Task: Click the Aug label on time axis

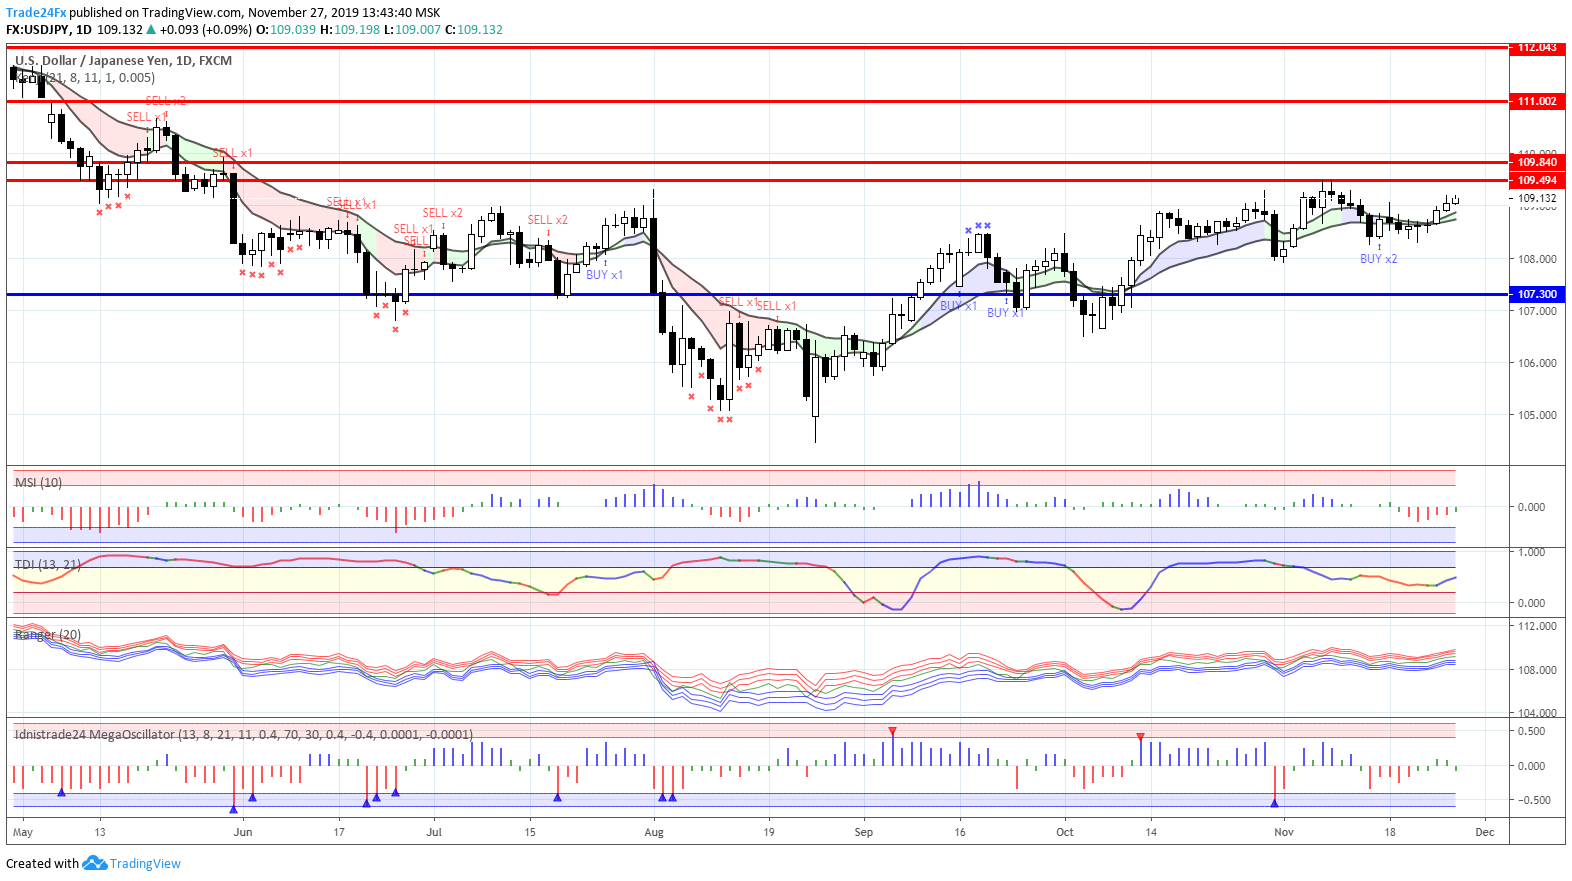Action: tap(654, 832)
